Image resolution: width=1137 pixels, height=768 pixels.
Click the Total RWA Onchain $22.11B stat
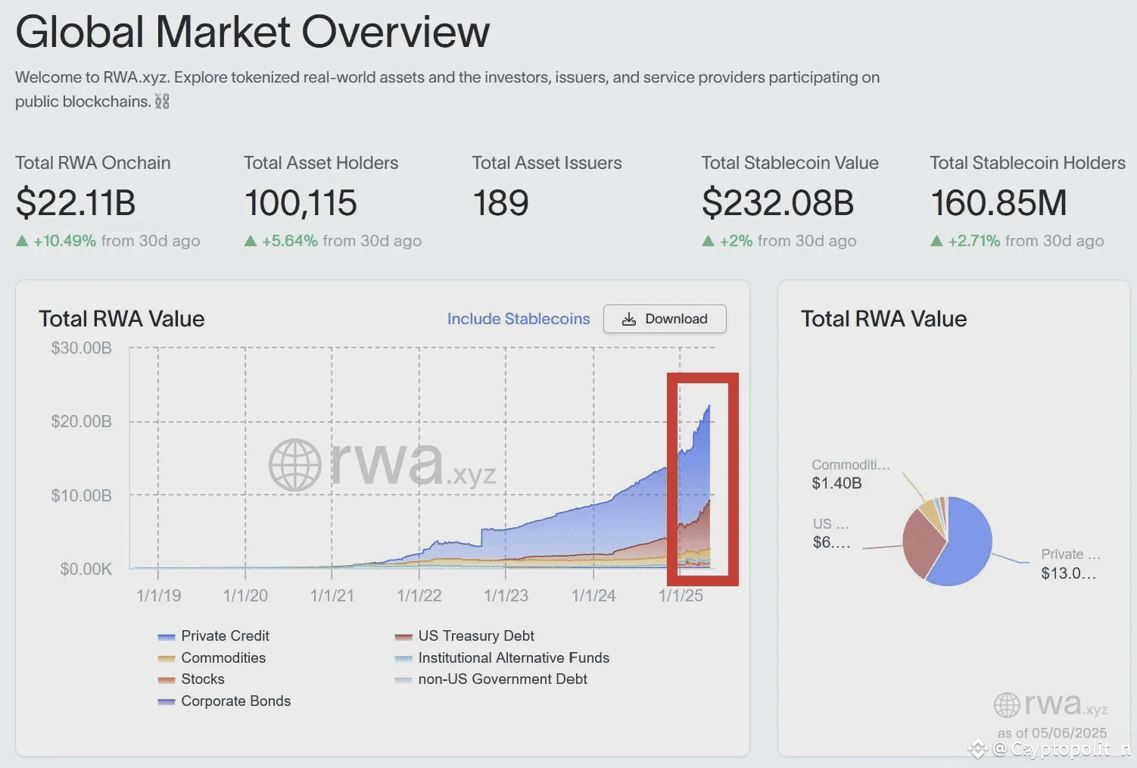tap(75, 202)
